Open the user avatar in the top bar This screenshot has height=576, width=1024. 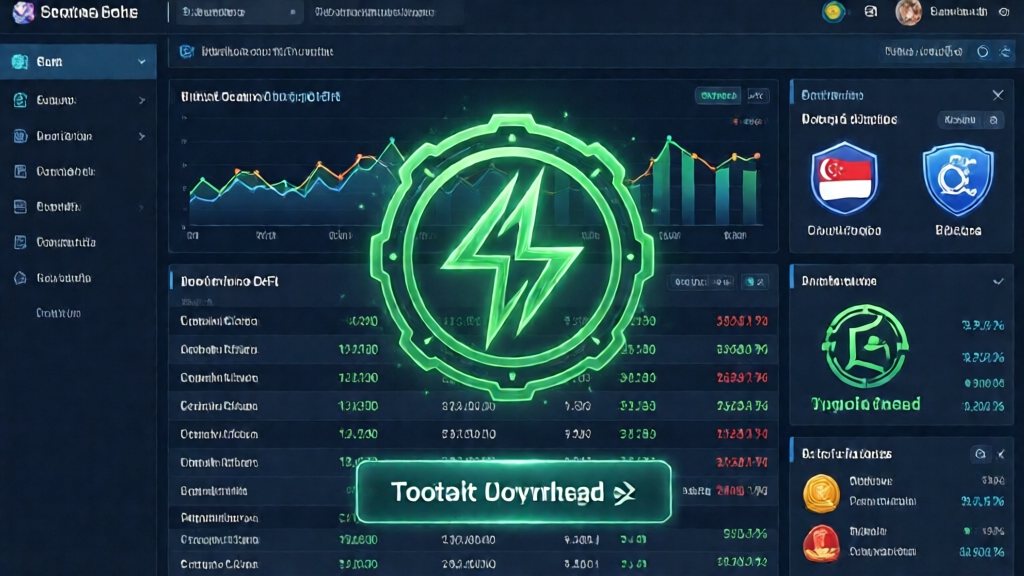(908, 12)
